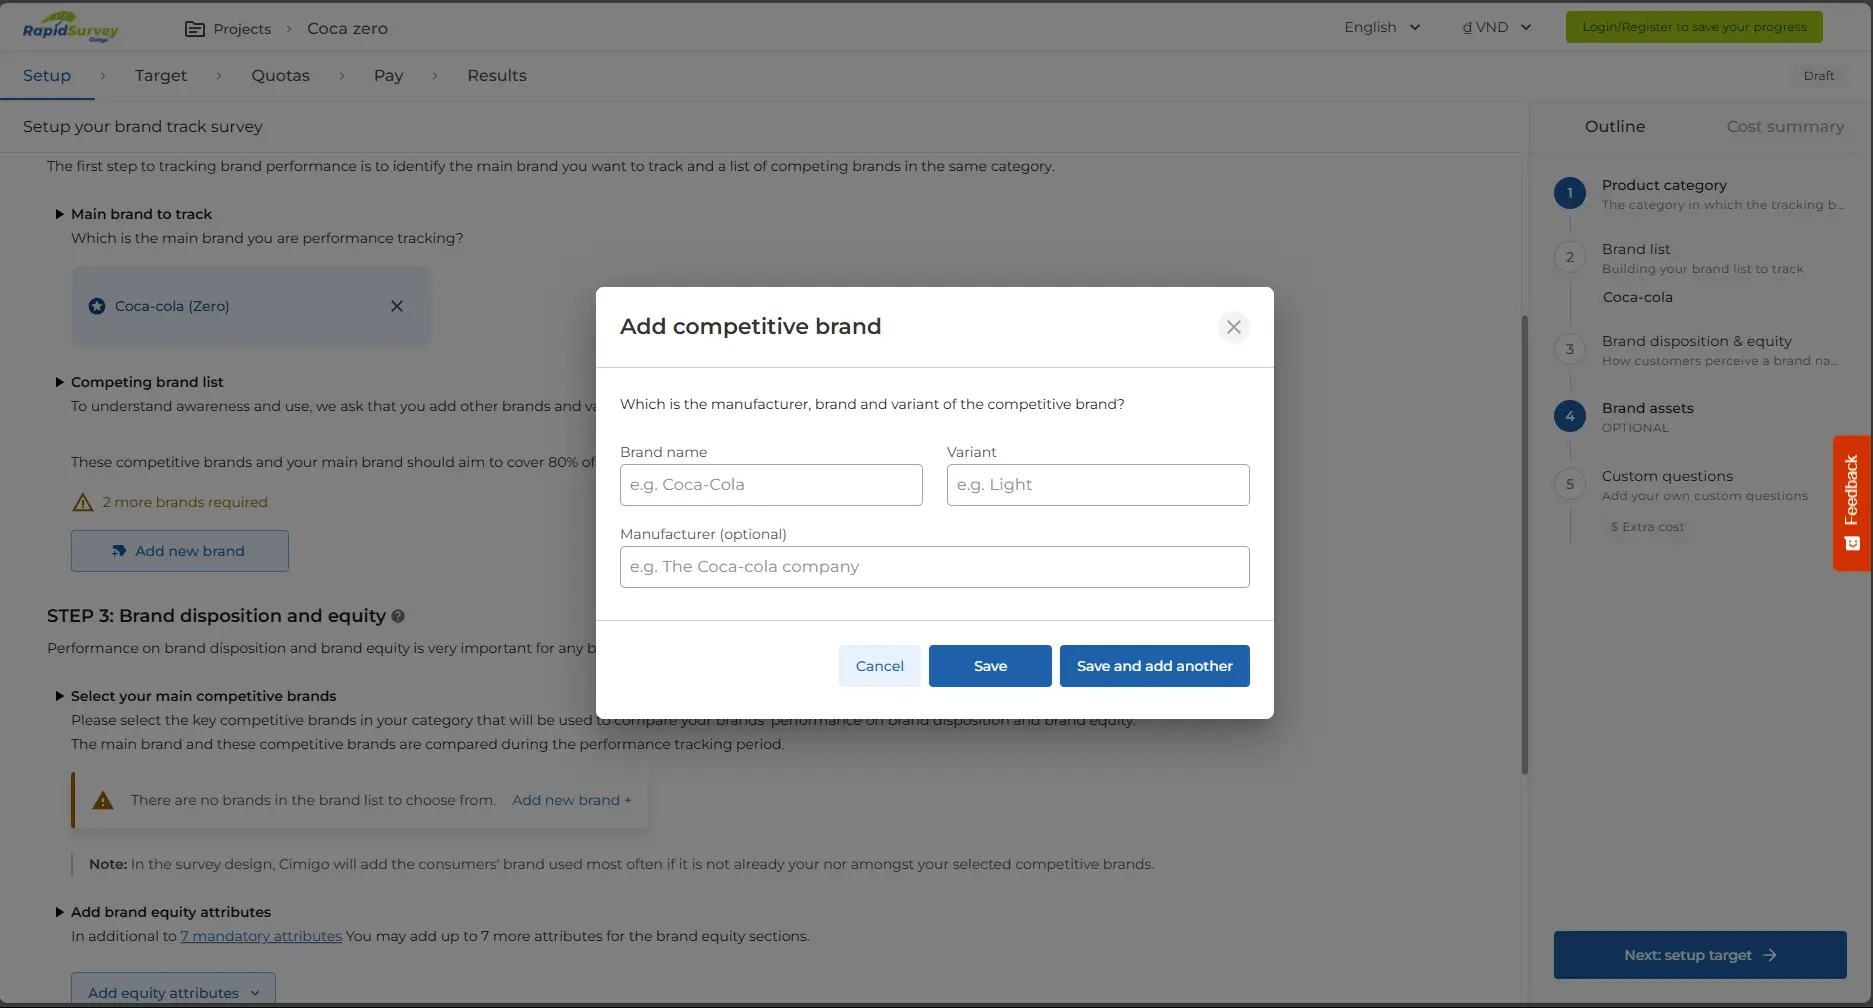Viewport: 1873px width, 1008px height.
Task: Expand the Add equity attributes dropdown
Action: (173, 992)
